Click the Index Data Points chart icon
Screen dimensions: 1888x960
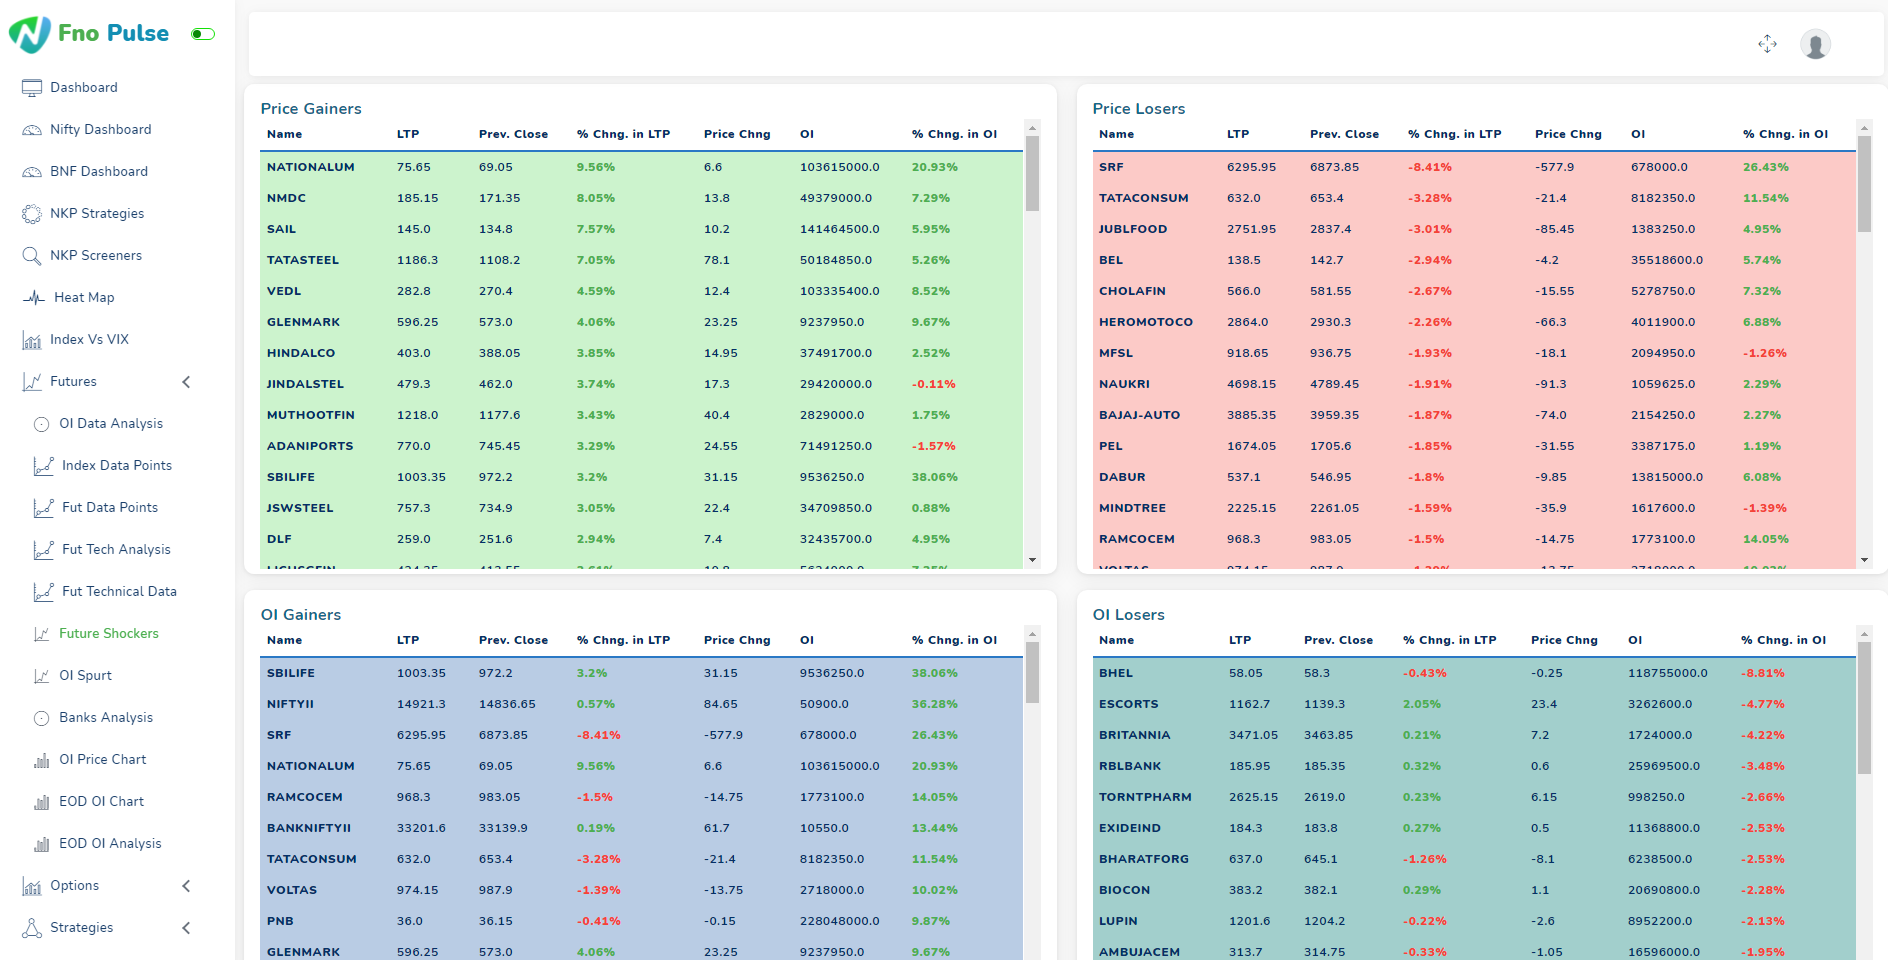[44, 466]
